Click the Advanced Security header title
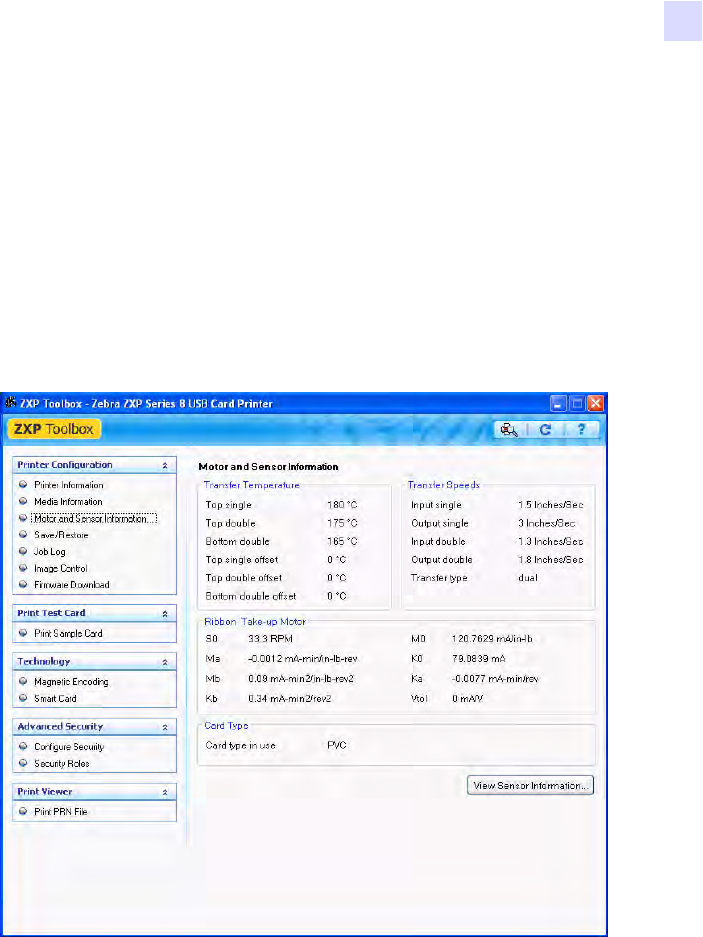Screen dimensions: 703x937 pyautogui.click(x=60, y=727)
